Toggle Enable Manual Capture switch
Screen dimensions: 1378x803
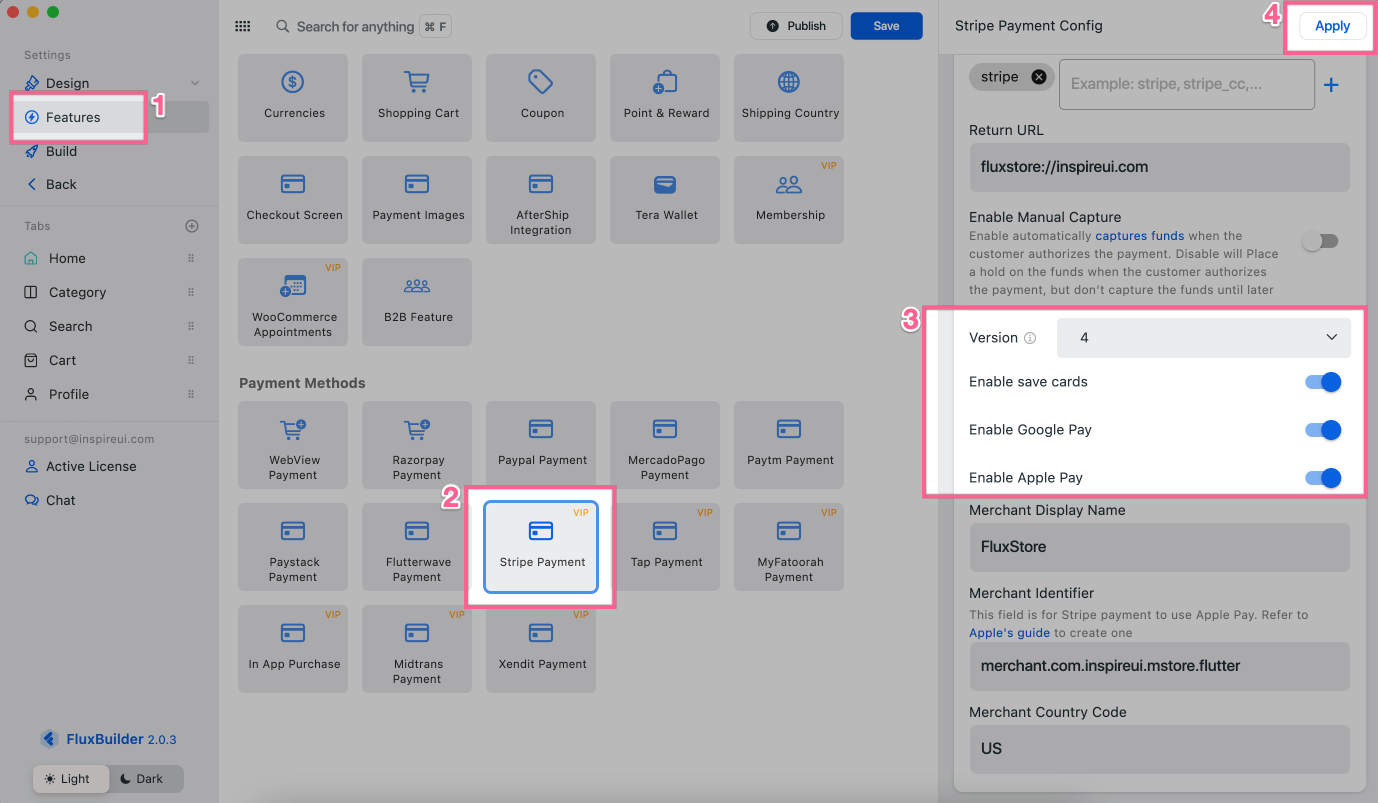(1320, 241)
